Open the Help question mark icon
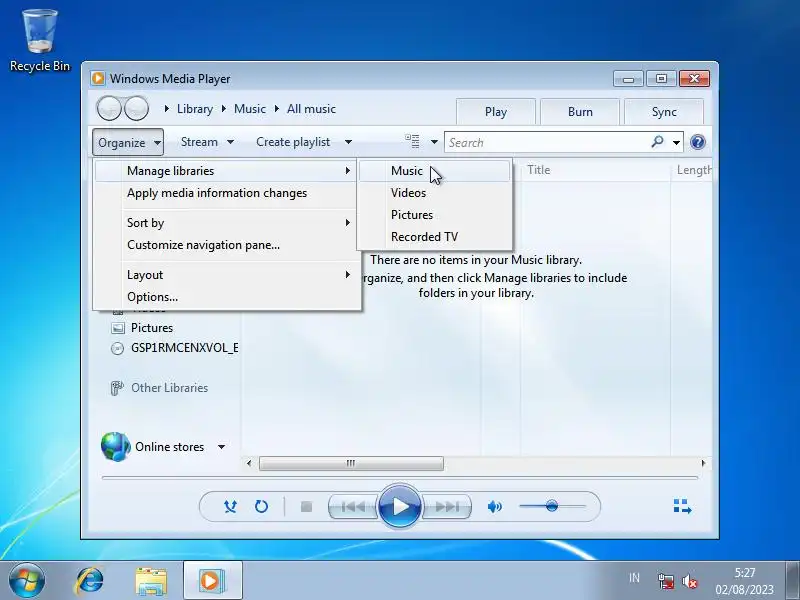Image resolution: width=800 pixels, height=600 pixels. 697,142
